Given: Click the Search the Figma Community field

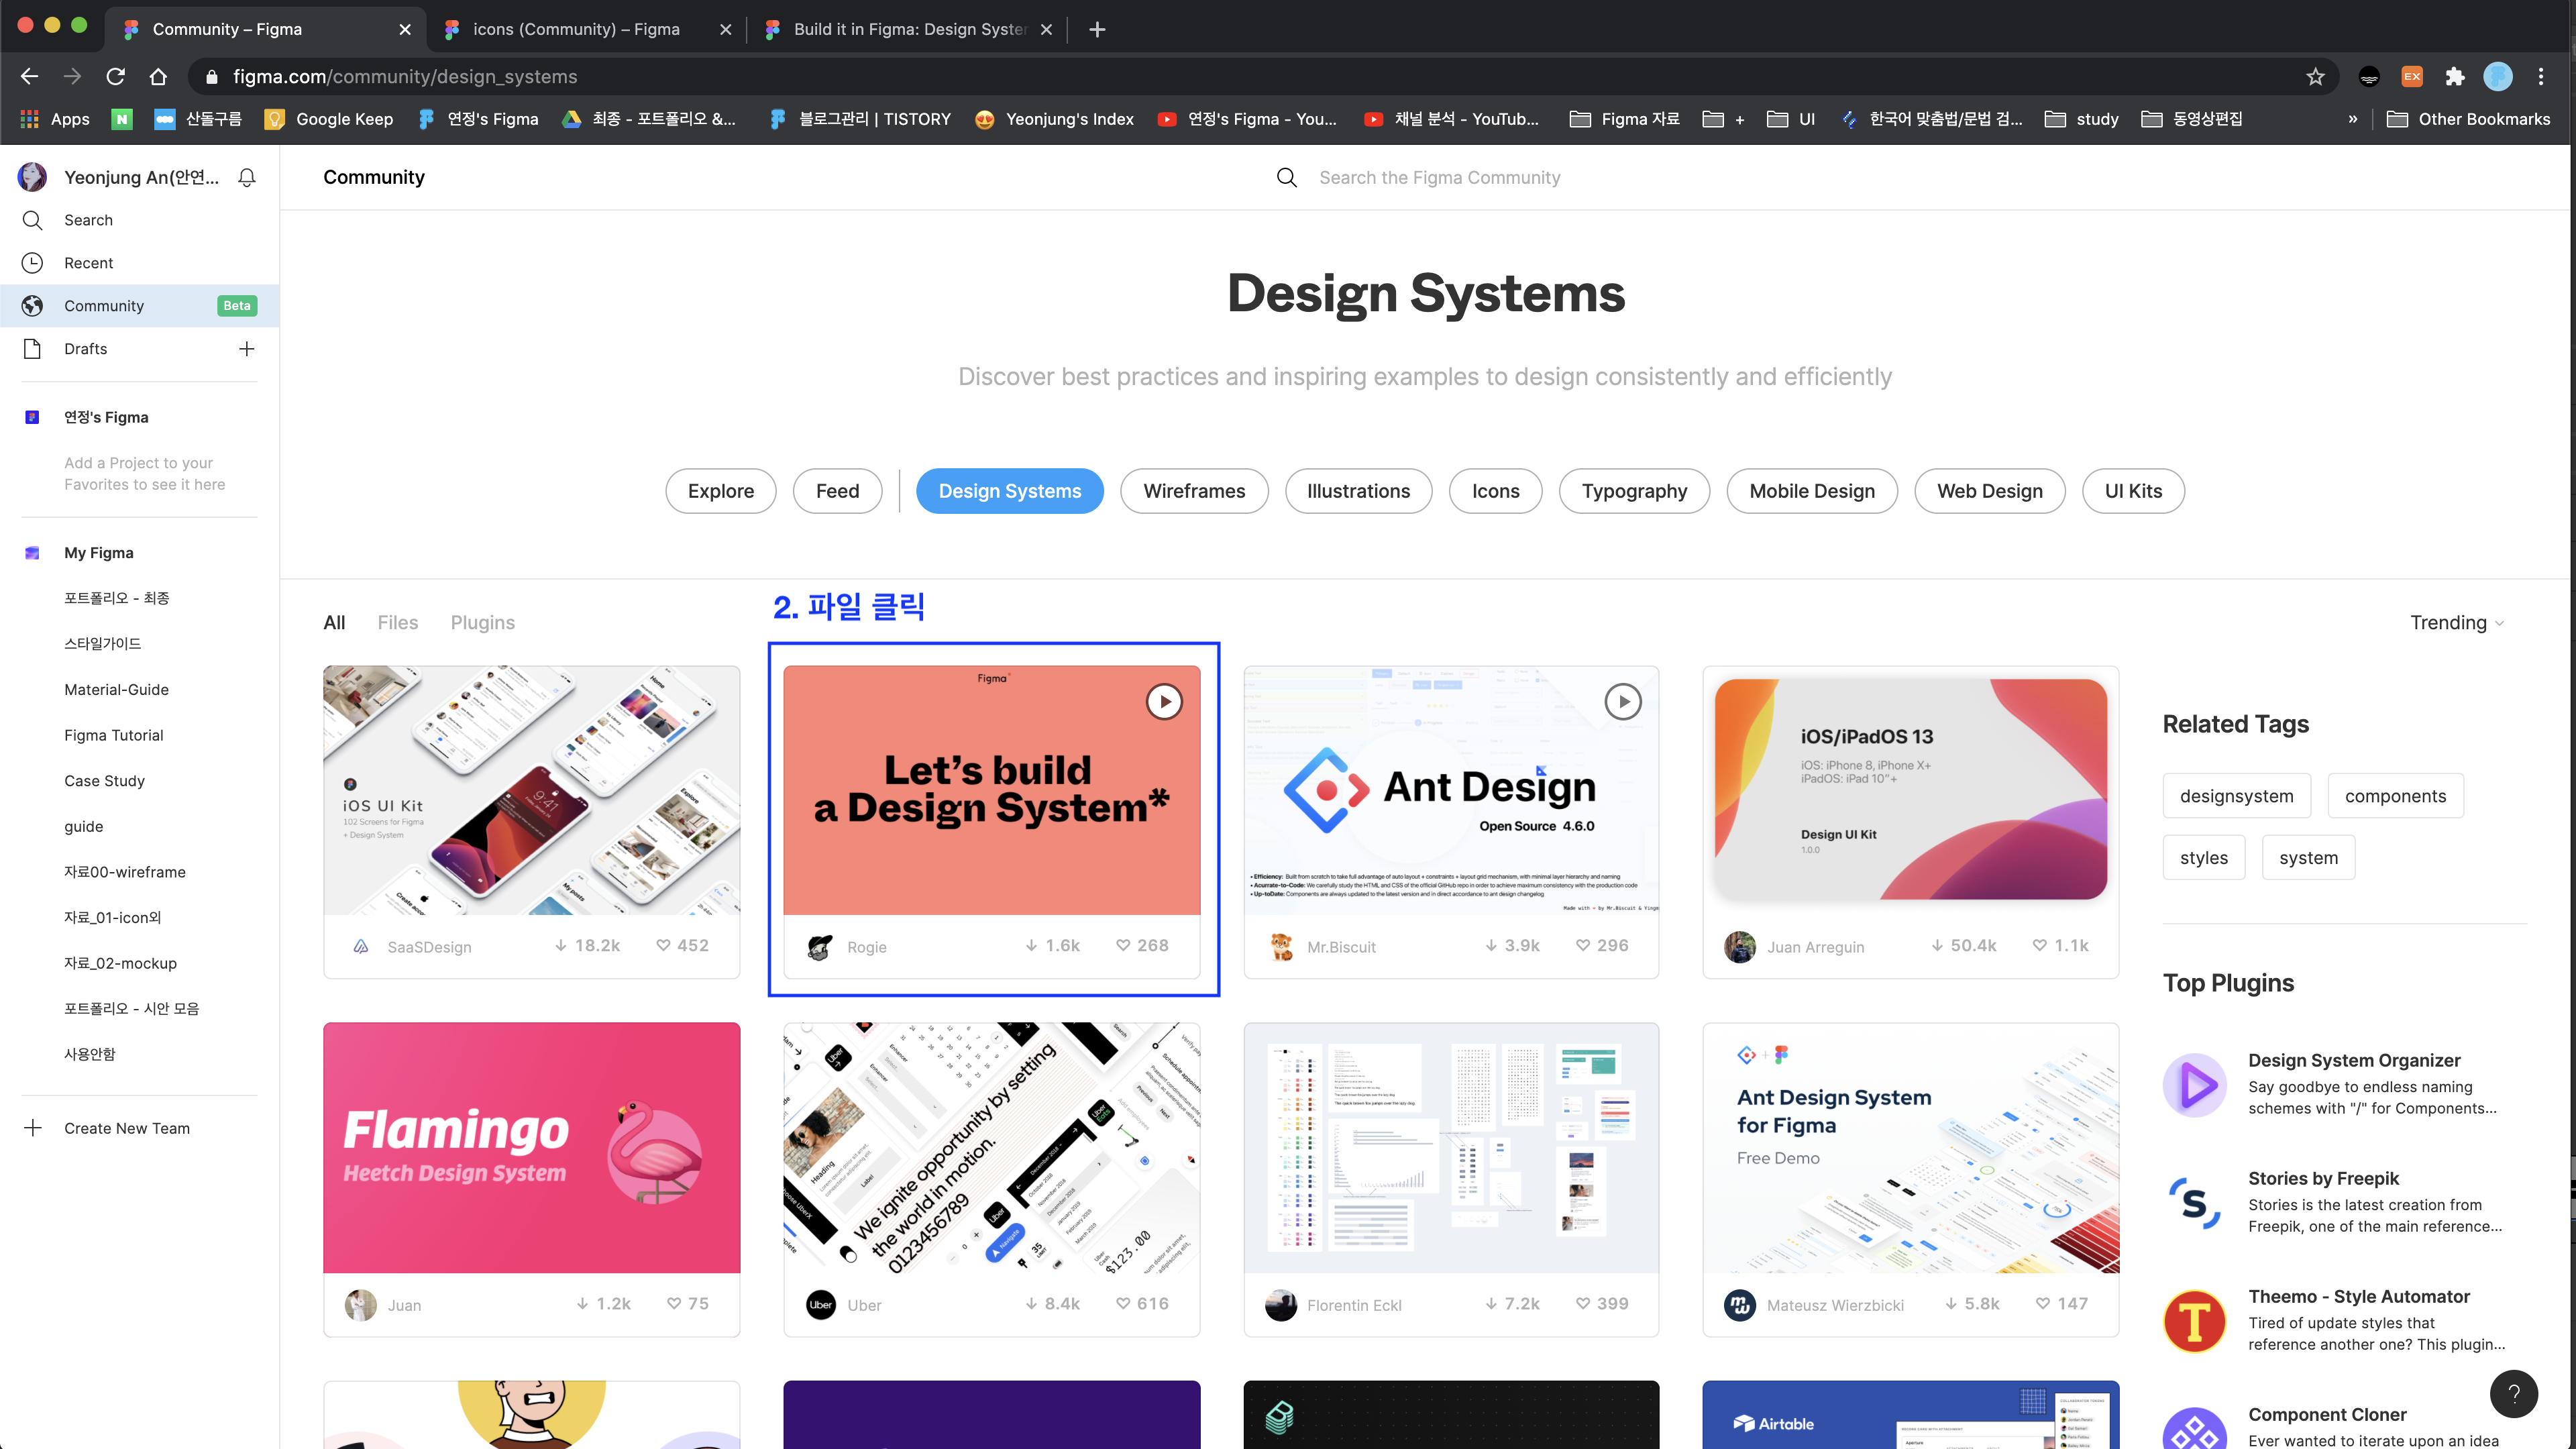Looking at the screenshot, I should [1439, 178].
